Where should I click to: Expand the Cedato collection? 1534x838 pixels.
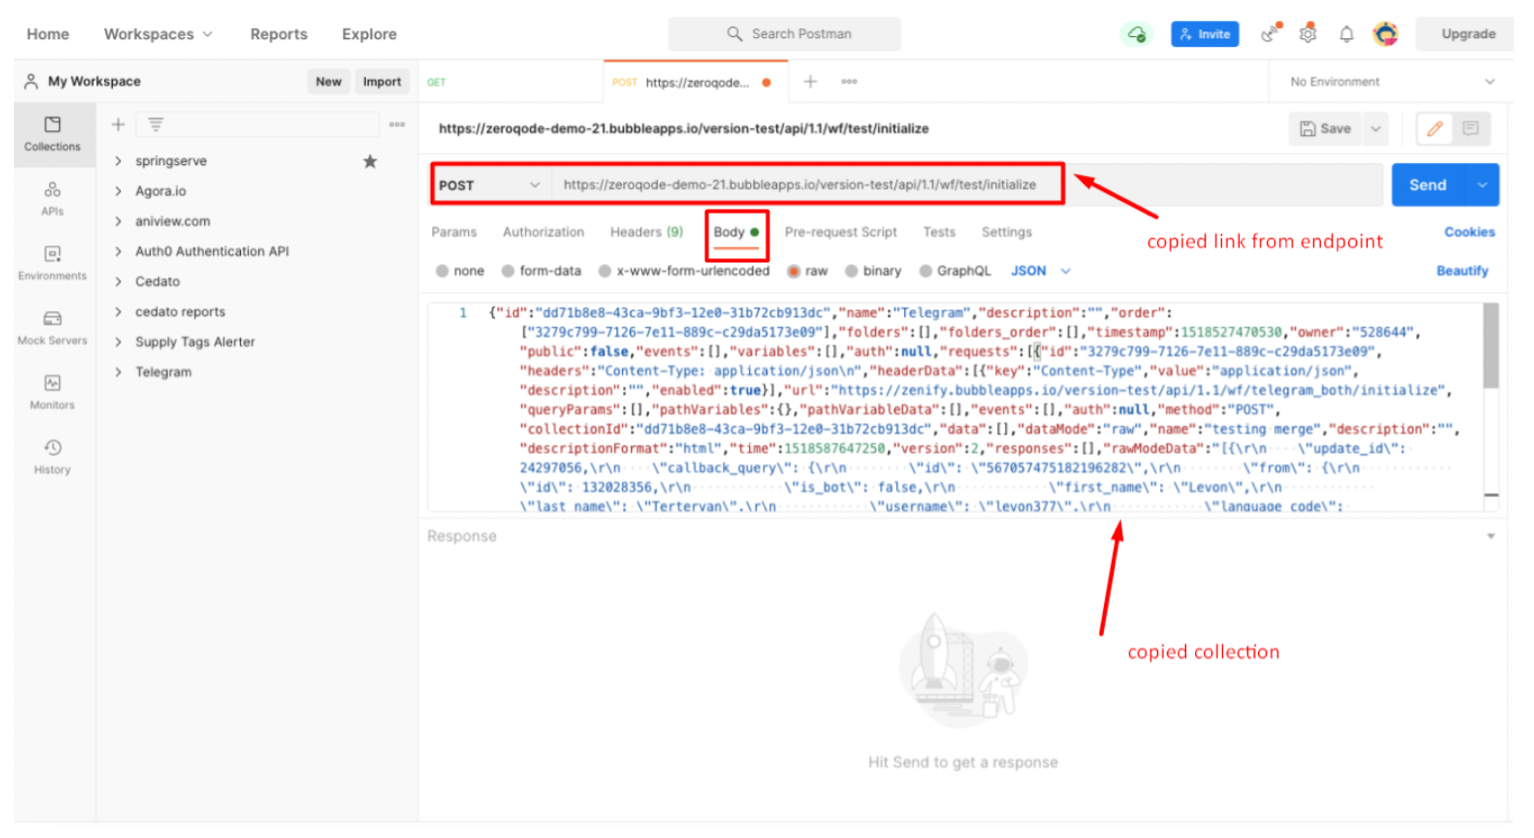[x=118, y=281]
